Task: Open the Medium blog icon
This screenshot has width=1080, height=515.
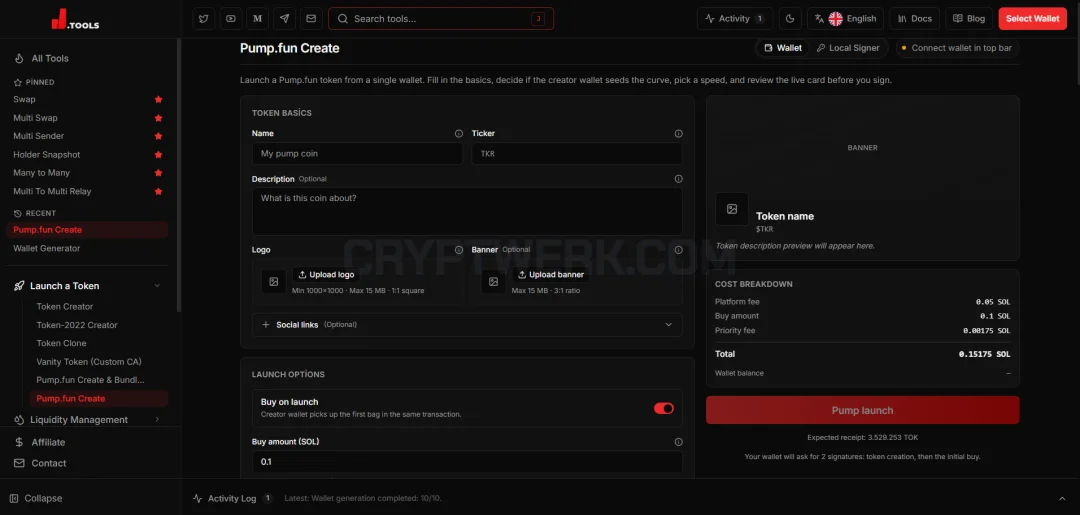Action: [x=258, y=19]
